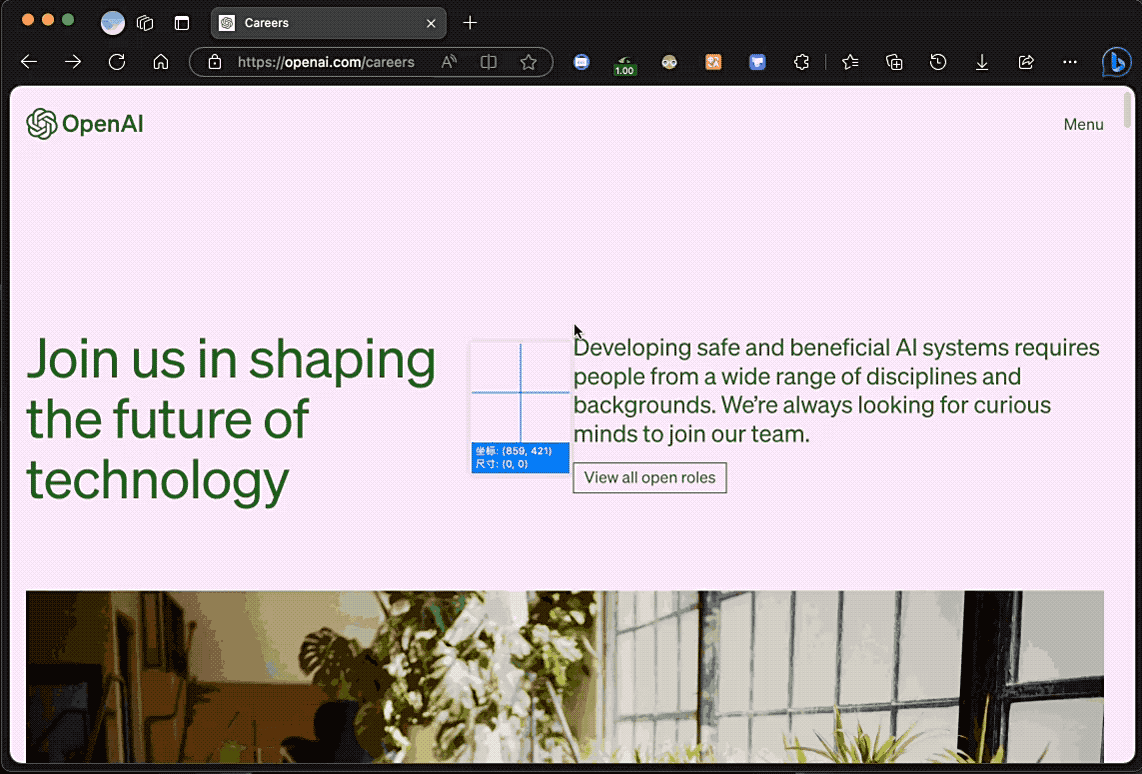Image resolution: width=1142 pixels, height=774 pixels.
Task: Open the blue square extension icon
Action: 757,62
